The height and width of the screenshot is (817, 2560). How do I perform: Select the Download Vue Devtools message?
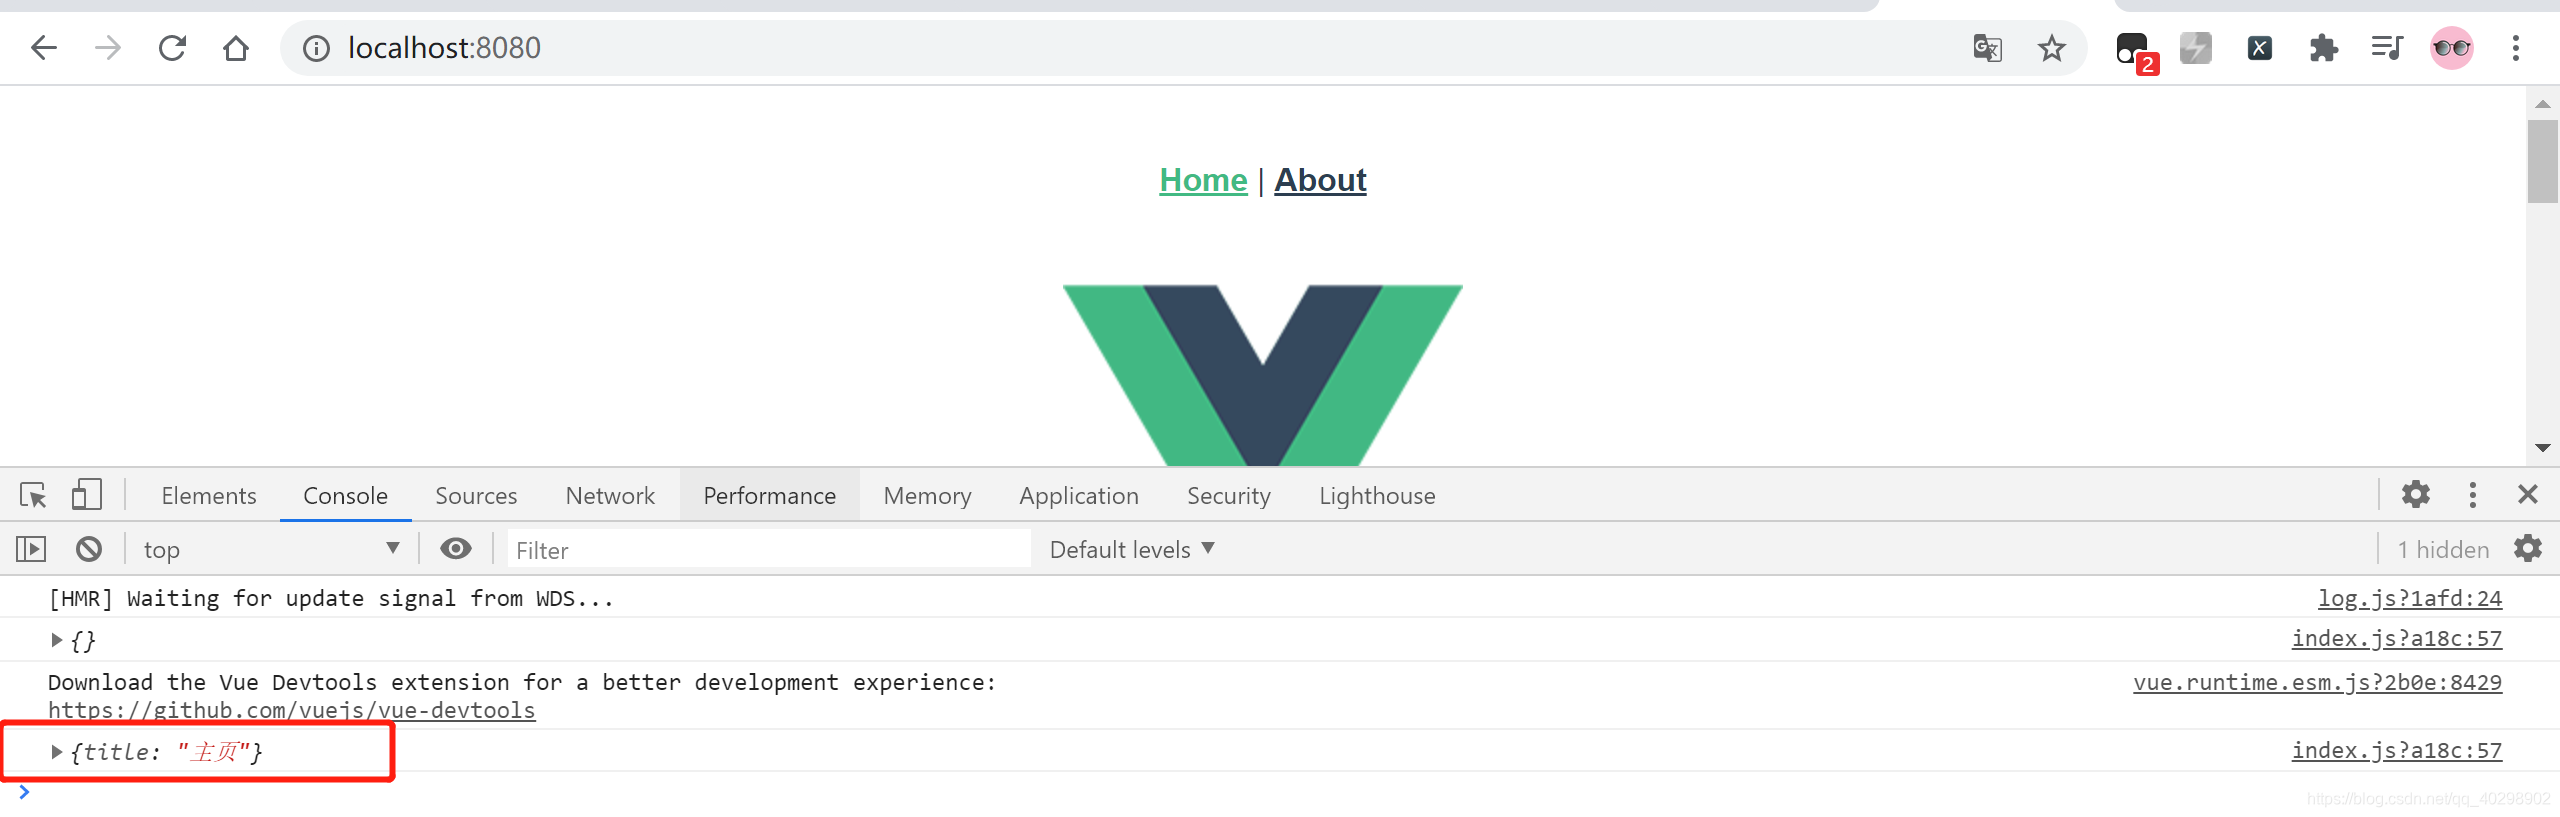pyautogui.click(x=522, y=682)
